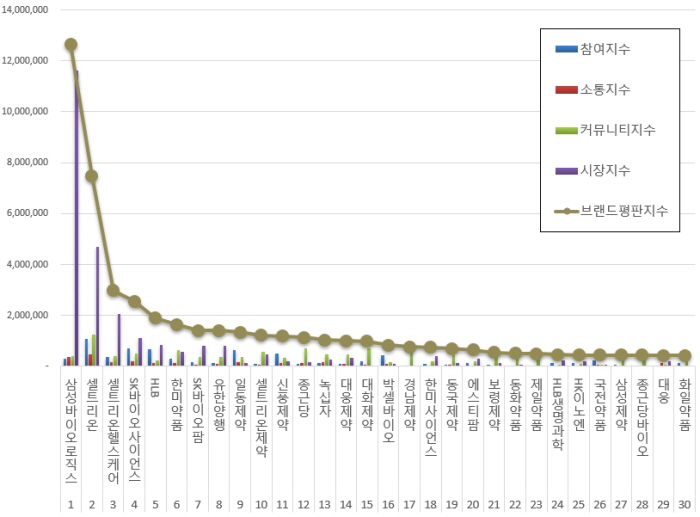Viewport: 700px width, 517px height.
Task: Select the 삼성바이오로직스 axis label
Action: 71,431
